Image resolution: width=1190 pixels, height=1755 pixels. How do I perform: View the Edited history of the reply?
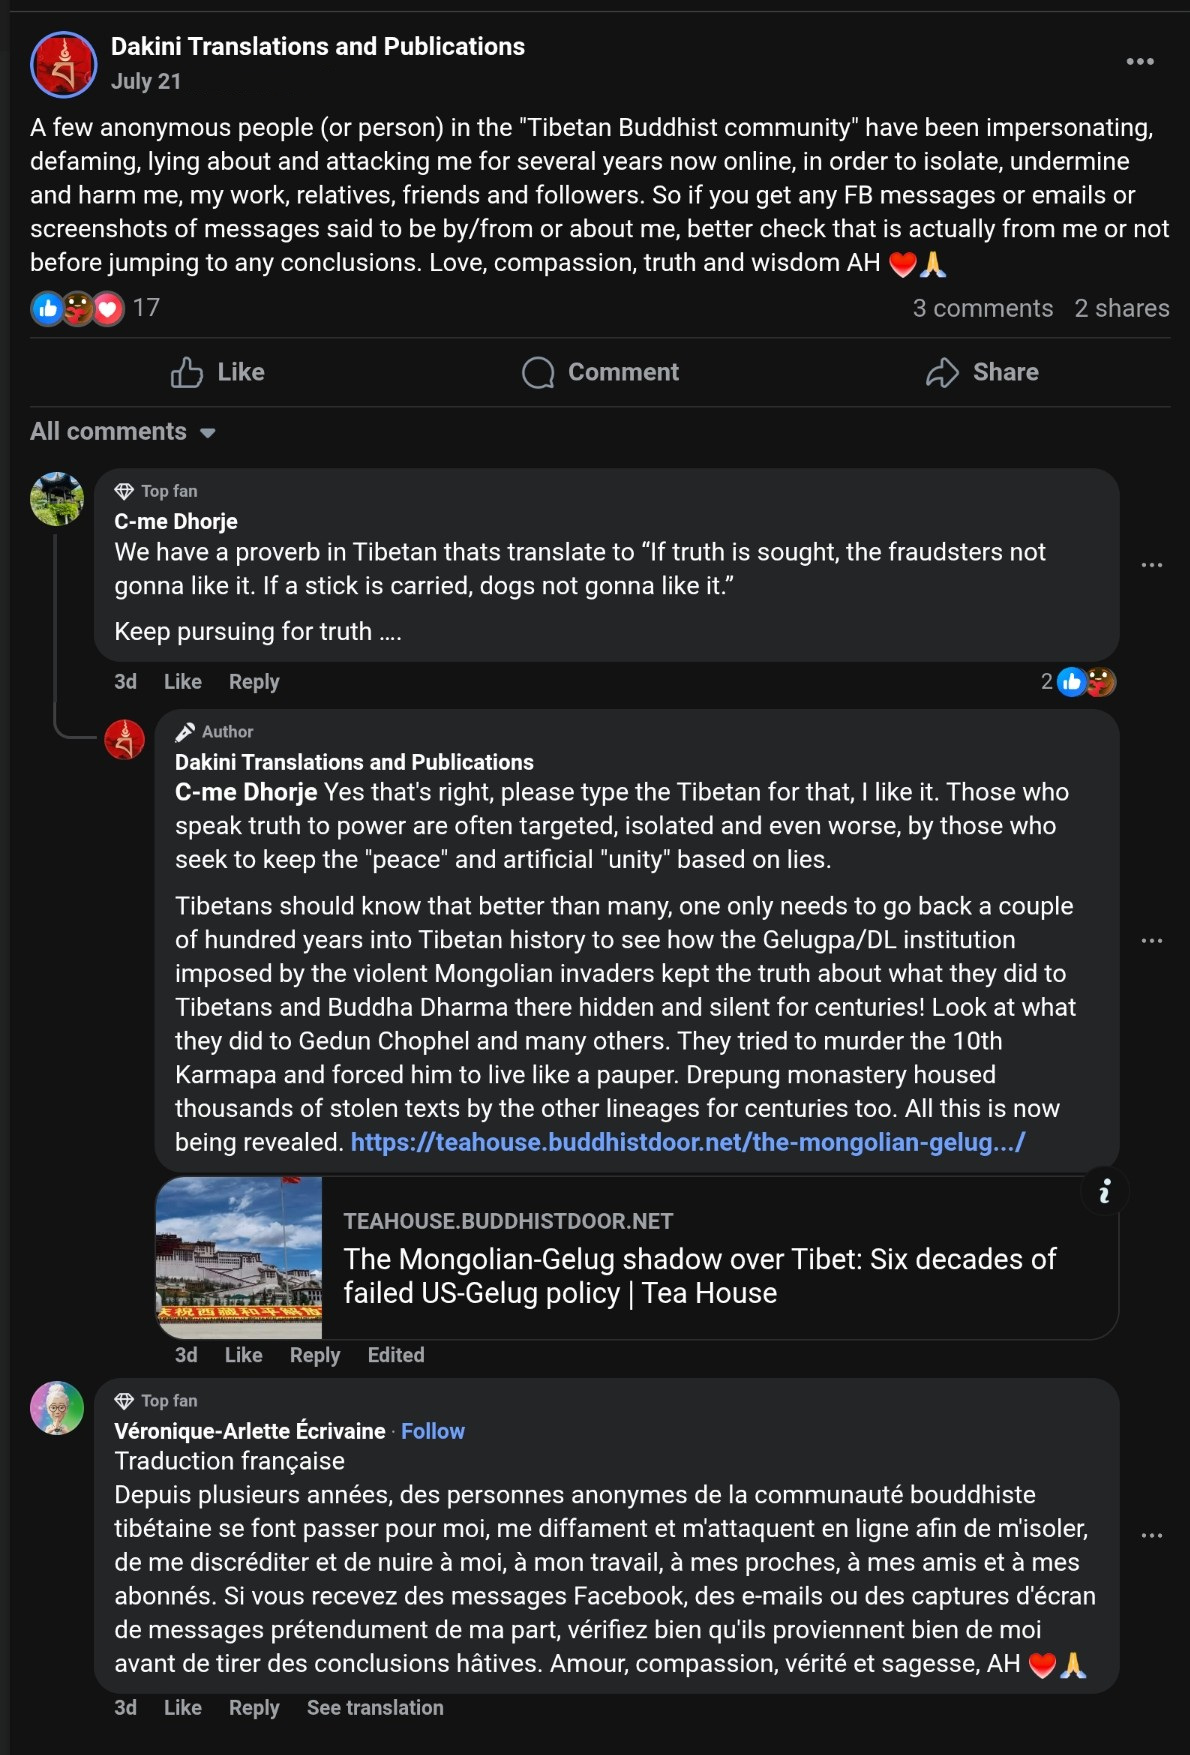[x=395, y=1355]
